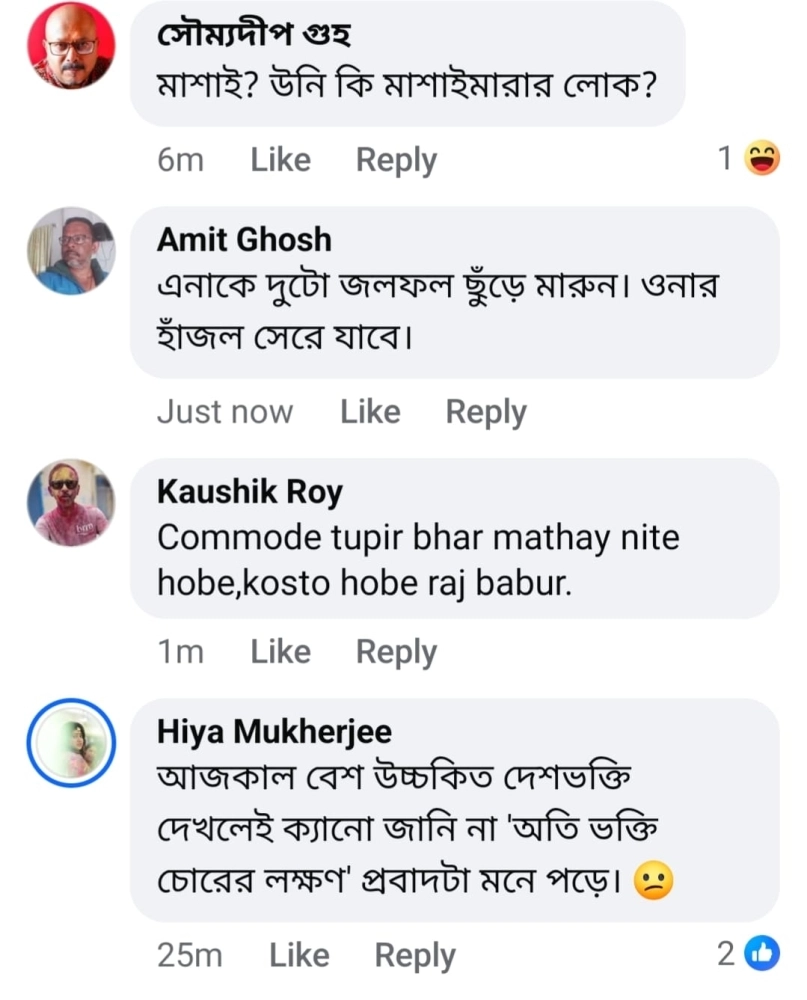Viewport: 807px width, 1000px height.
Task: Open Hiya Mukherjee's profile picture
Action: click(x=70, y=744)
